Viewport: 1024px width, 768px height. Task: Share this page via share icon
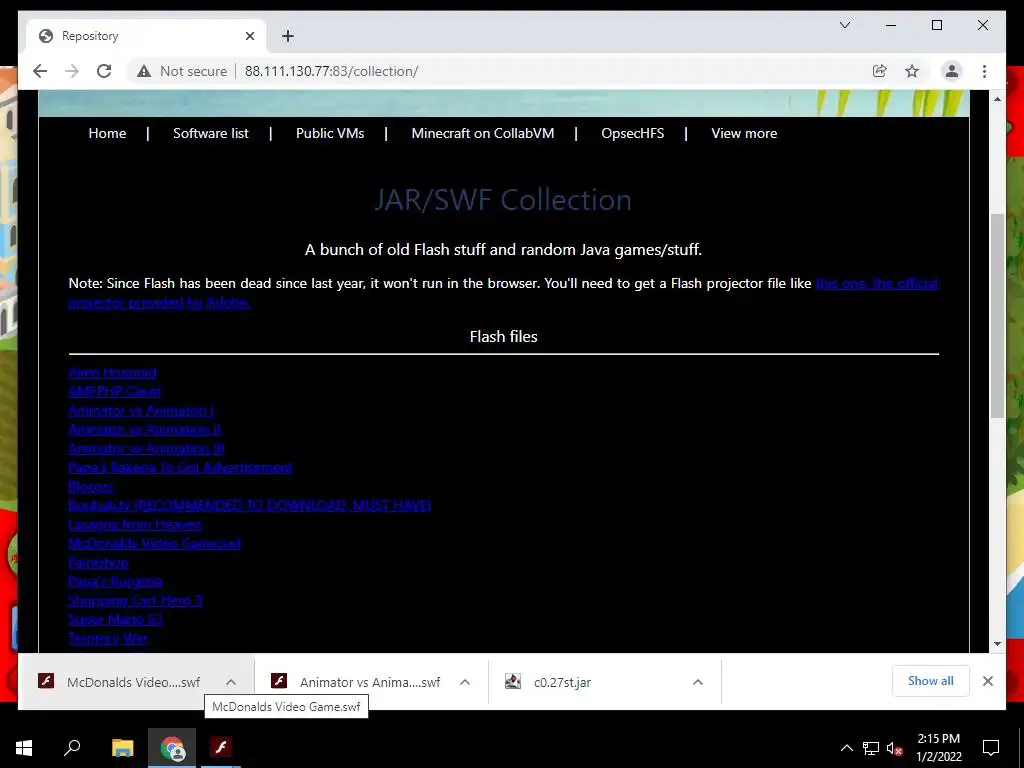pyautogui.click(x=880, y=71)
